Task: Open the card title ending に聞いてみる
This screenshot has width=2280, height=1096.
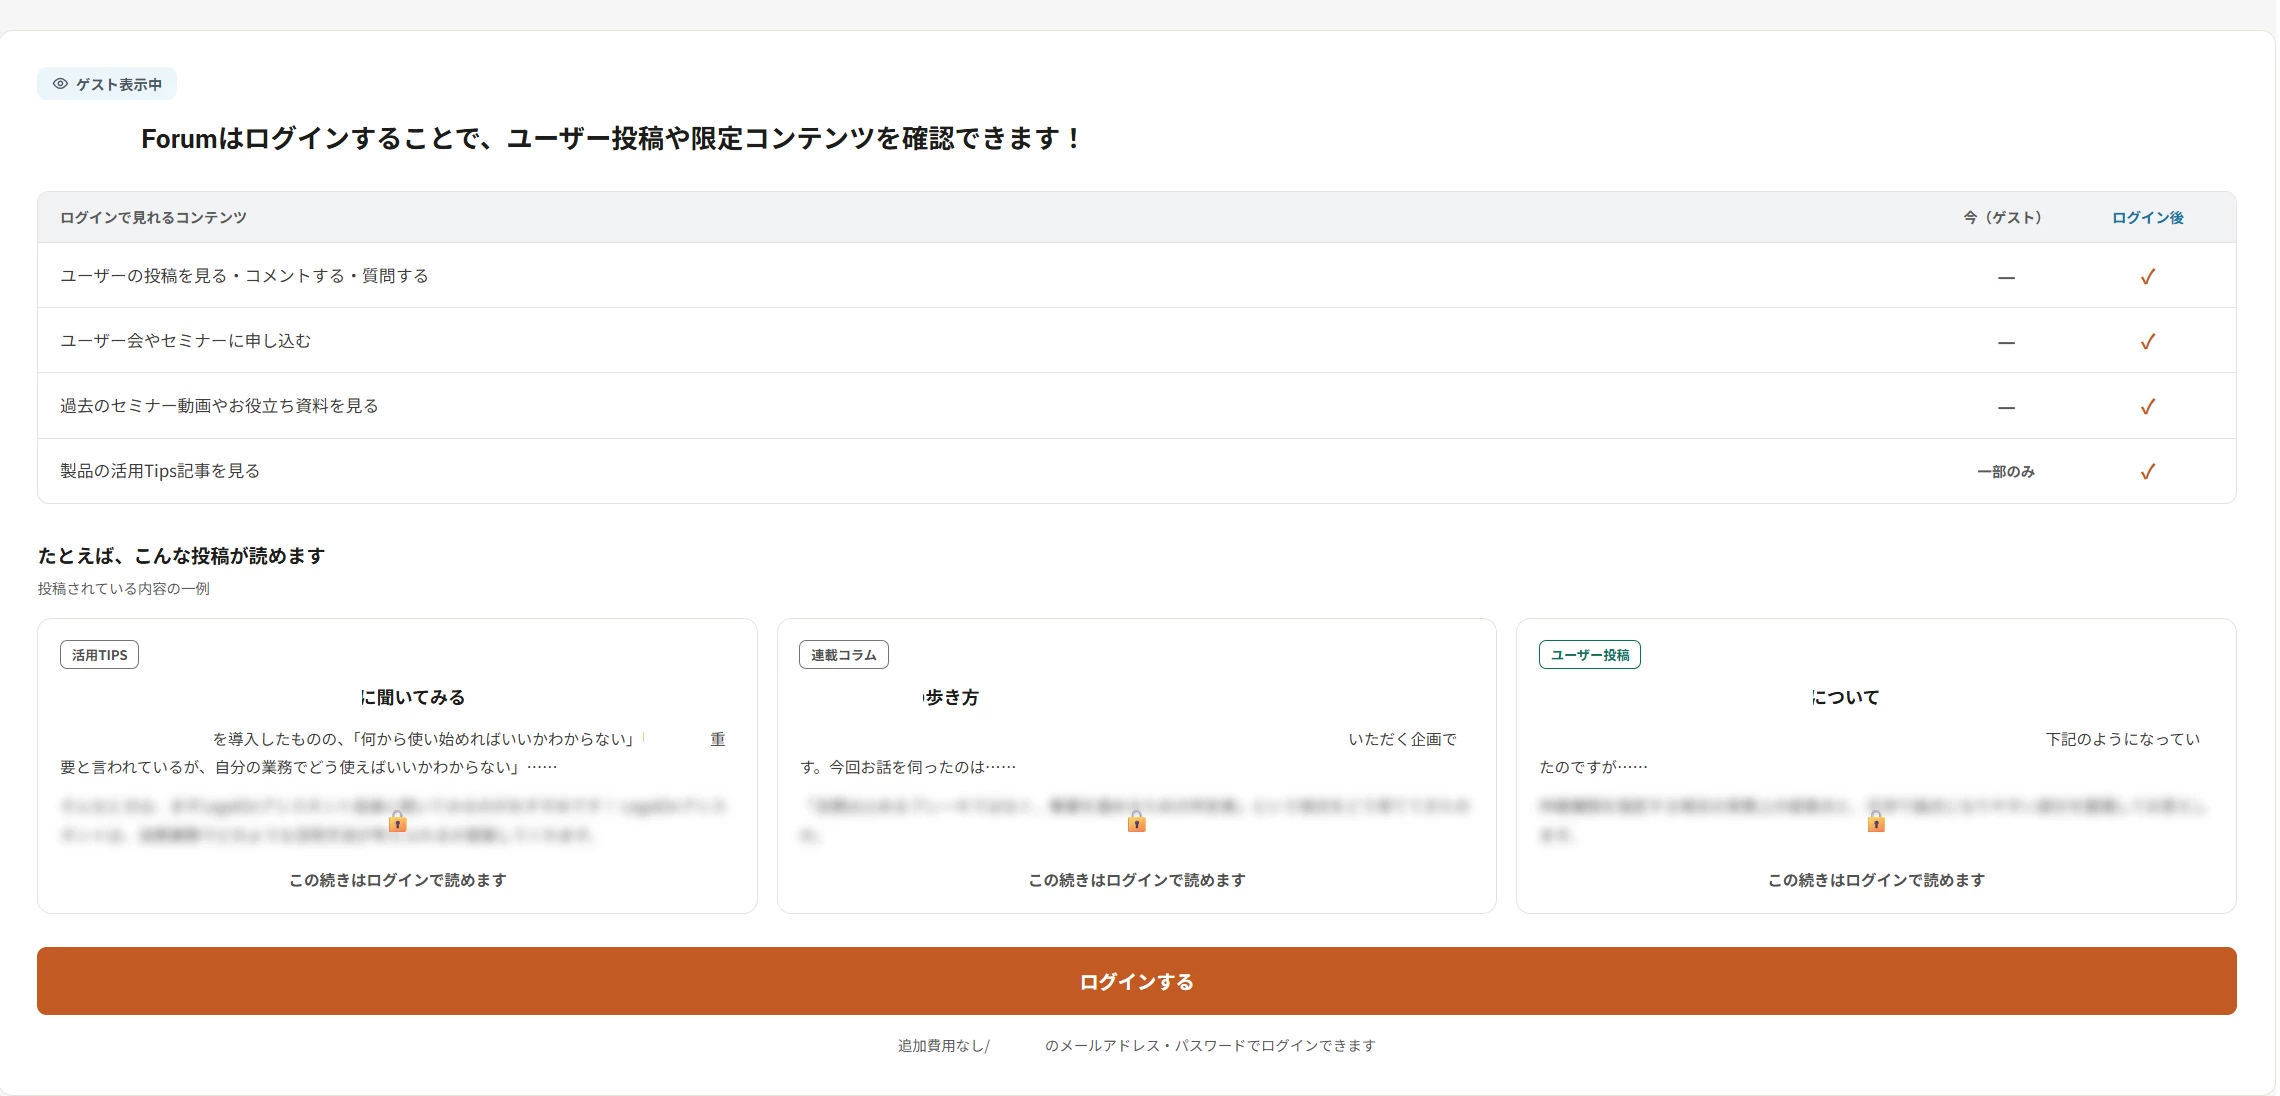Action: point(413,697)
